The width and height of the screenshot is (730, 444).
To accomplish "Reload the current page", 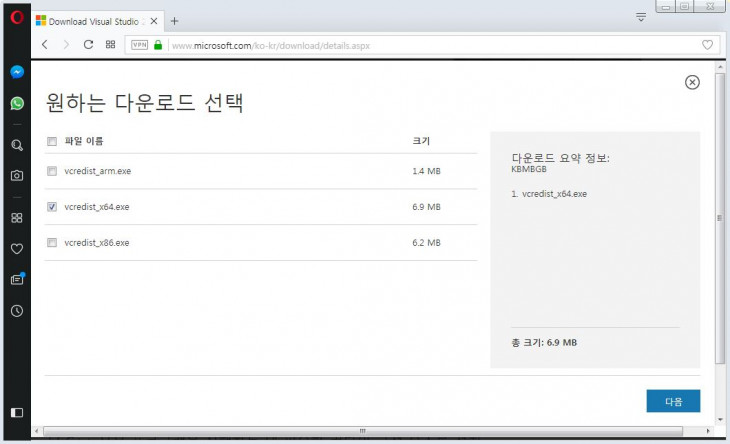I will click(x=88, y=45).
